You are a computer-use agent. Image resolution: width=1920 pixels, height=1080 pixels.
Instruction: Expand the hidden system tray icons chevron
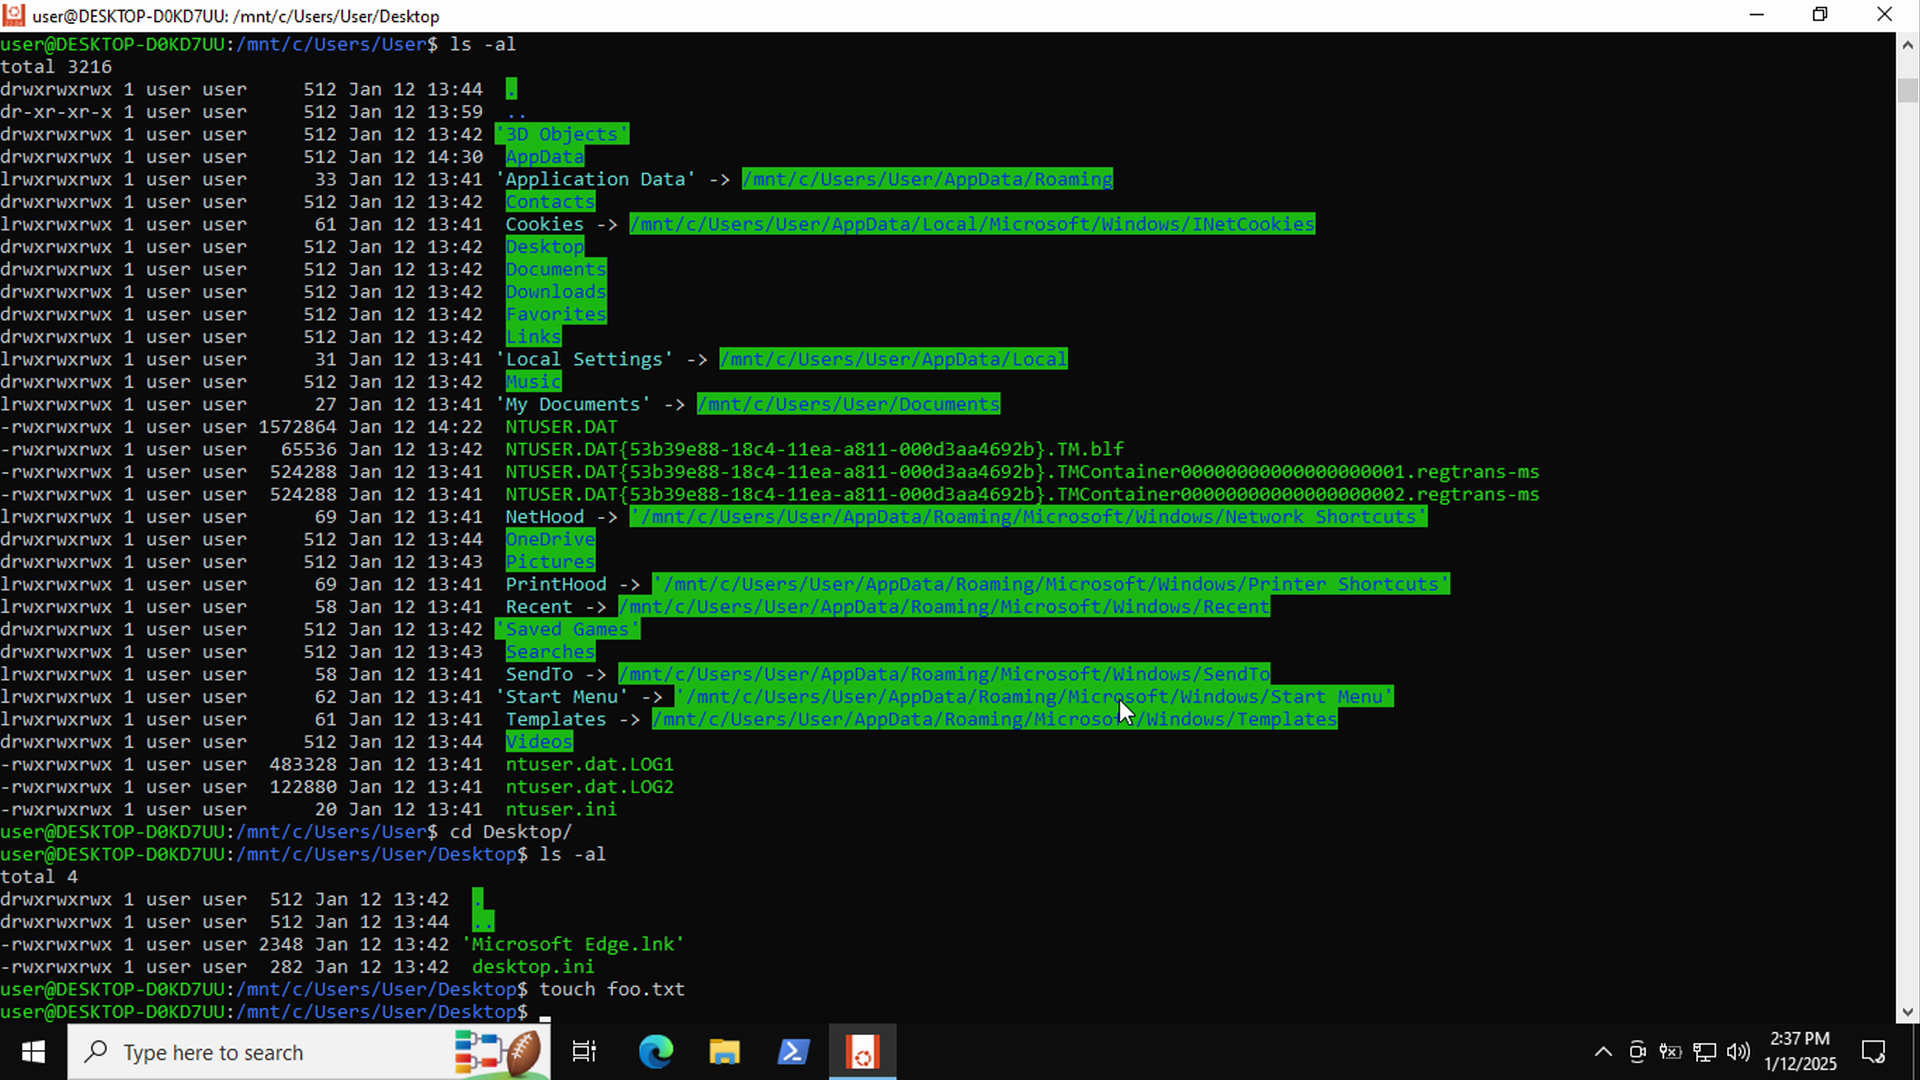[1603, 1052]
